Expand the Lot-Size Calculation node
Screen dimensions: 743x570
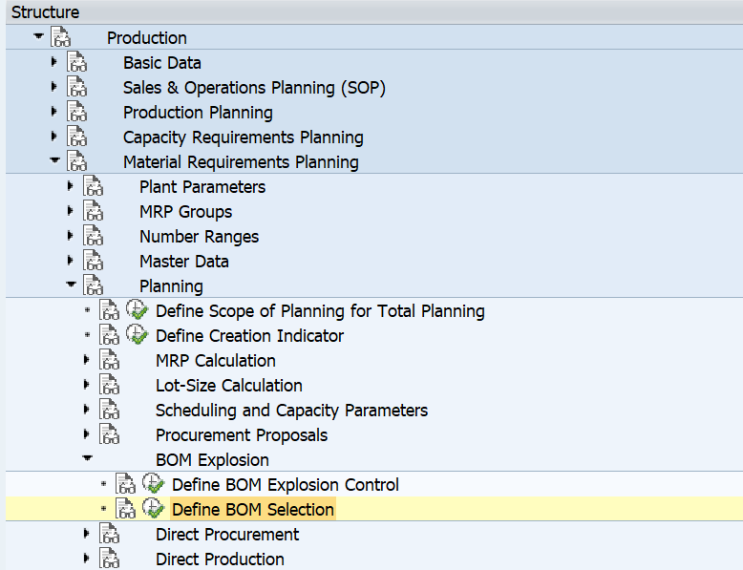pyautogui.click(x=86, y=384)
